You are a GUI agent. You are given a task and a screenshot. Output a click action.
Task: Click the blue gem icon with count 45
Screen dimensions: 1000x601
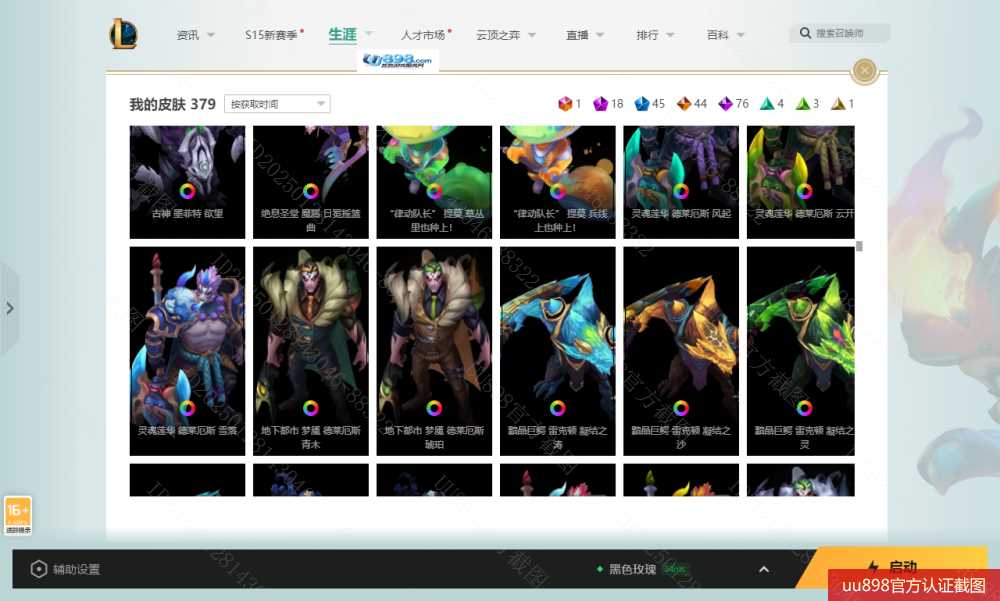642,103
